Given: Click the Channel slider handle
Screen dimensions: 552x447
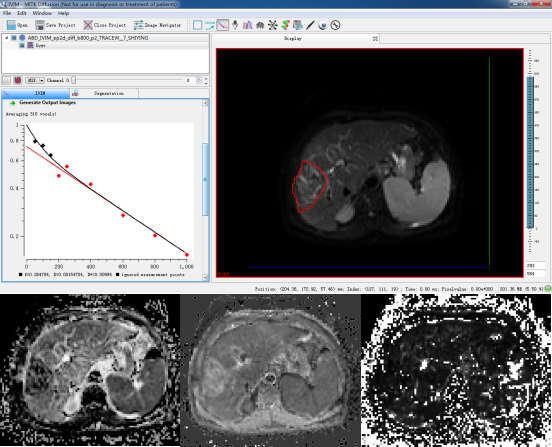Looking at the screenshot, I should point(74,81).
